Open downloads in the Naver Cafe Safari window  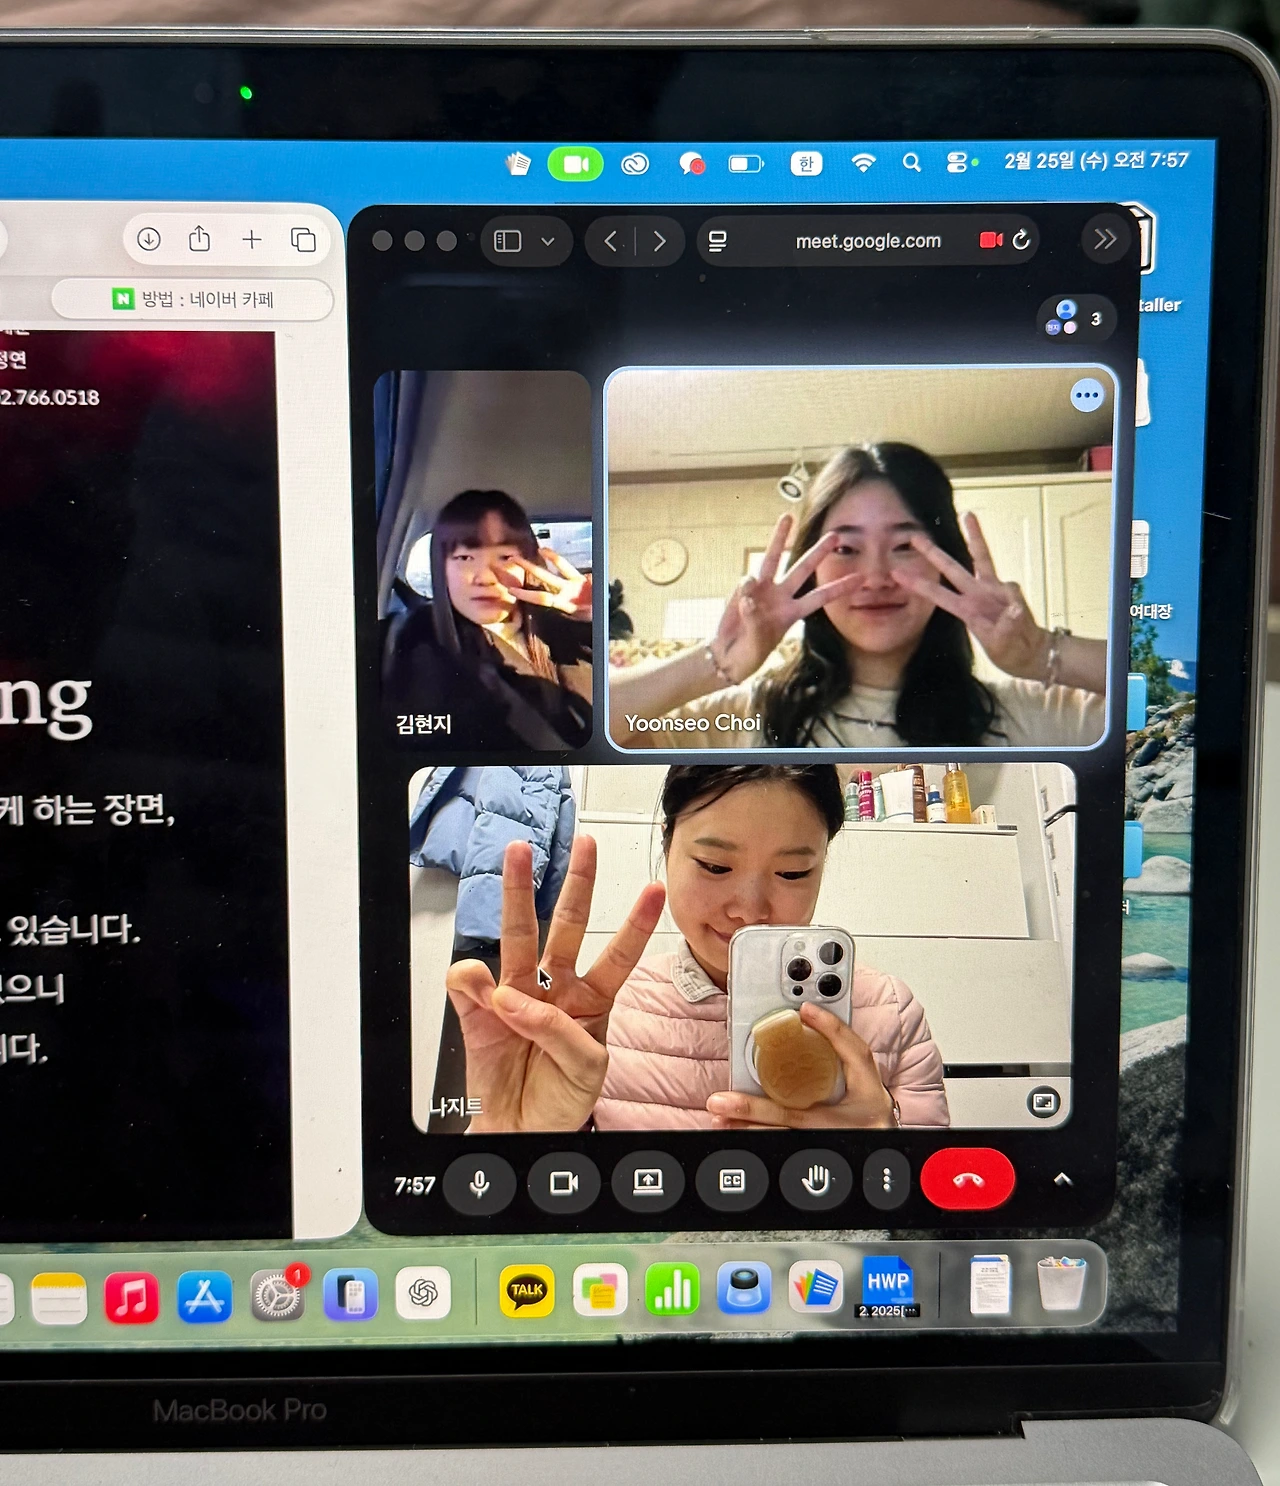pyautogui.click(x=149, y=239)
